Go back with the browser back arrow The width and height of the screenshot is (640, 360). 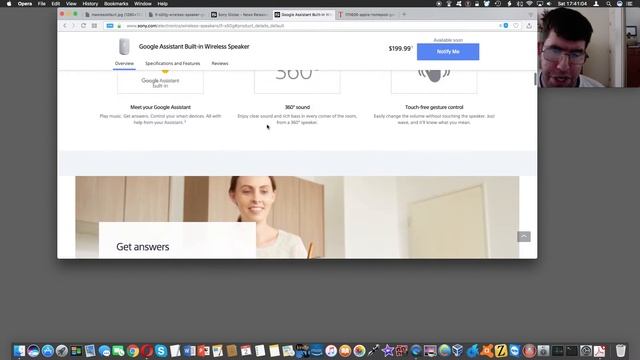(65, 26)
